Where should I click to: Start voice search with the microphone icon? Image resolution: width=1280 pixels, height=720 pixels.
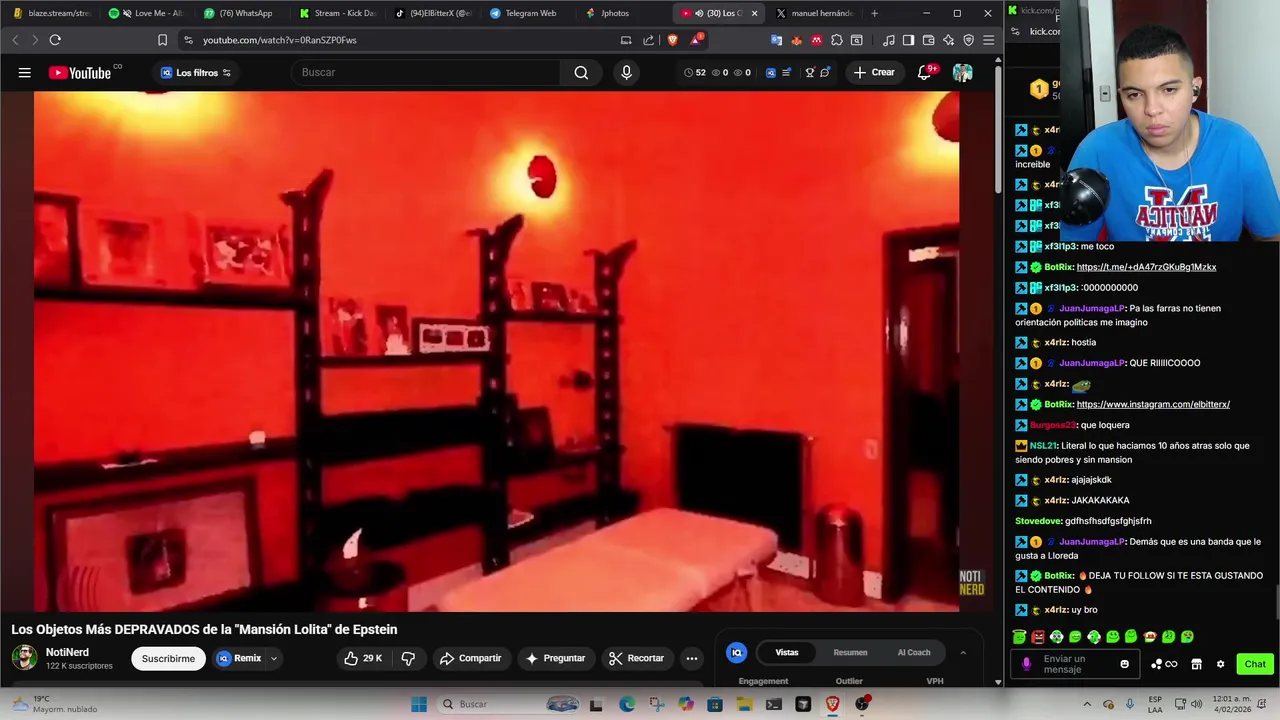tap(626, 72)
